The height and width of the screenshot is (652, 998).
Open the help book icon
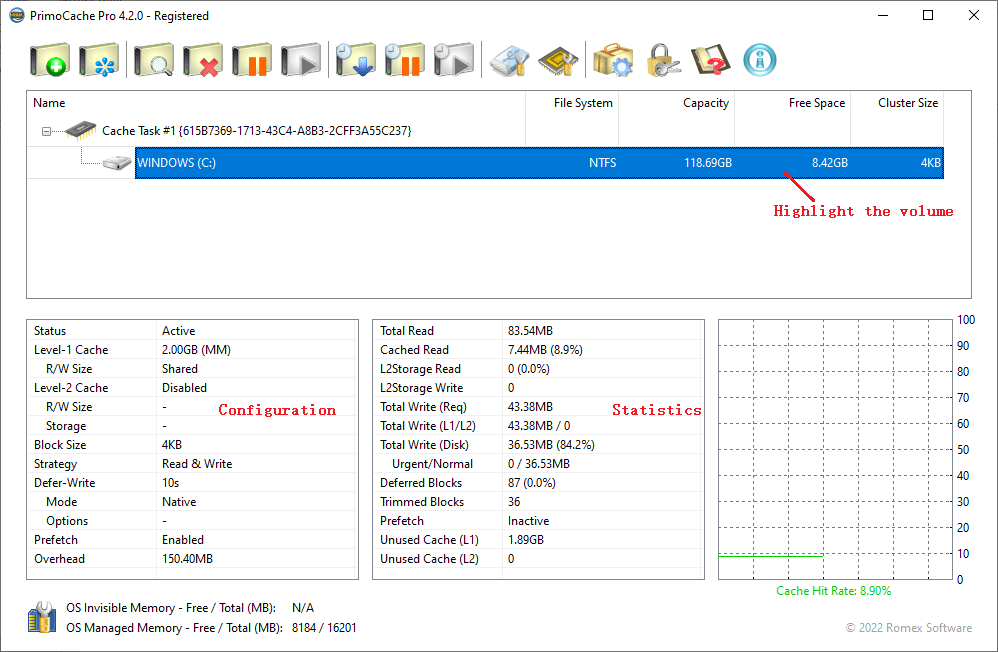tap(711, 60)
